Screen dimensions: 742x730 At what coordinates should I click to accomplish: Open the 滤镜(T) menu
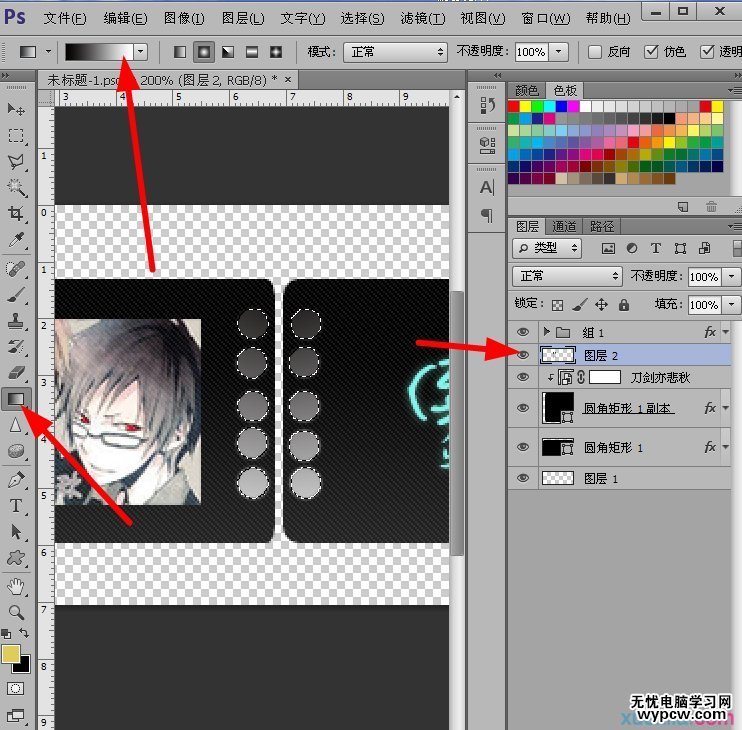tap(423, 18)
